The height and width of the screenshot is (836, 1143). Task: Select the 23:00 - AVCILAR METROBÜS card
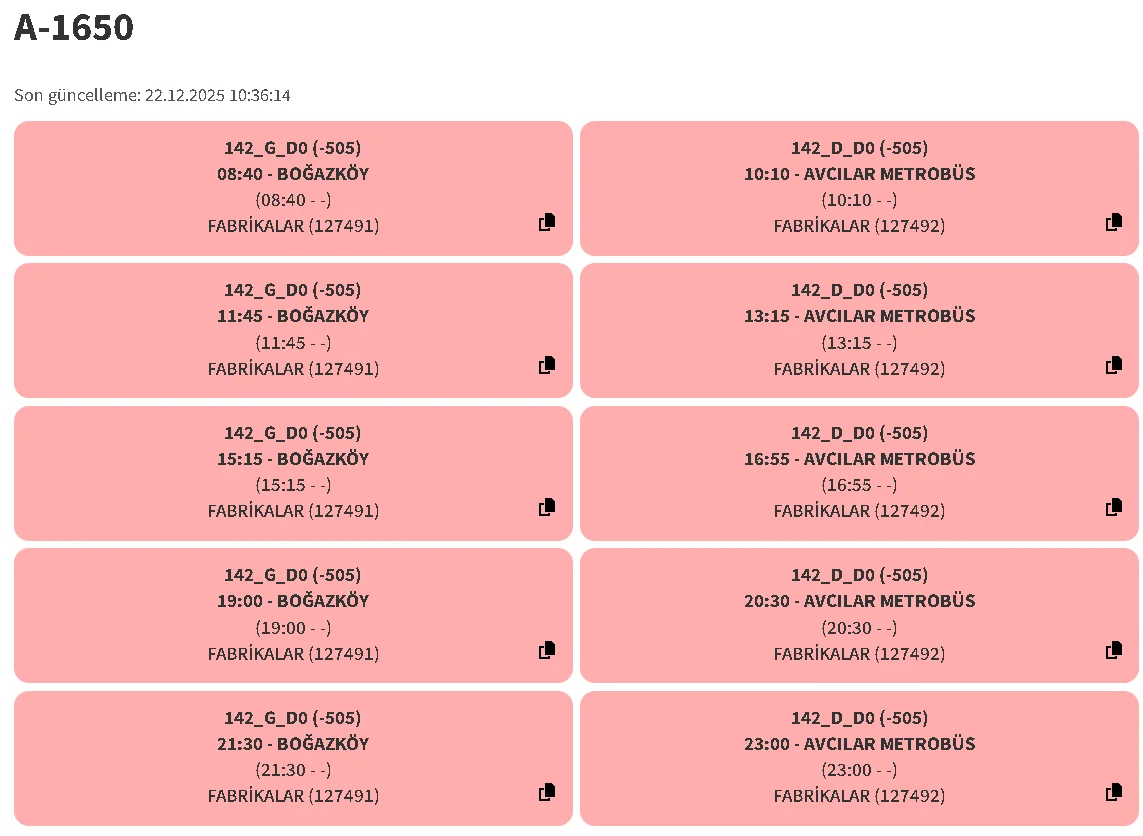[x=859, y=744]
